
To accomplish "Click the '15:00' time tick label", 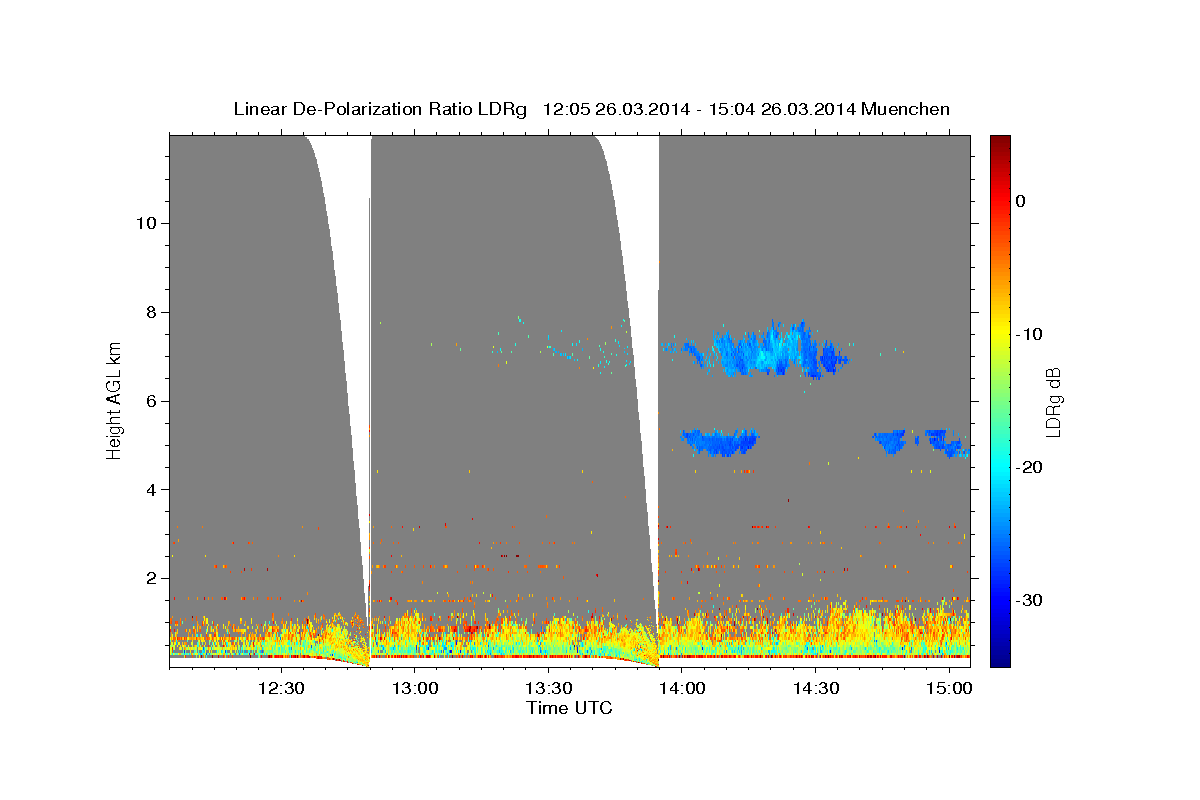I will (949, 688).
